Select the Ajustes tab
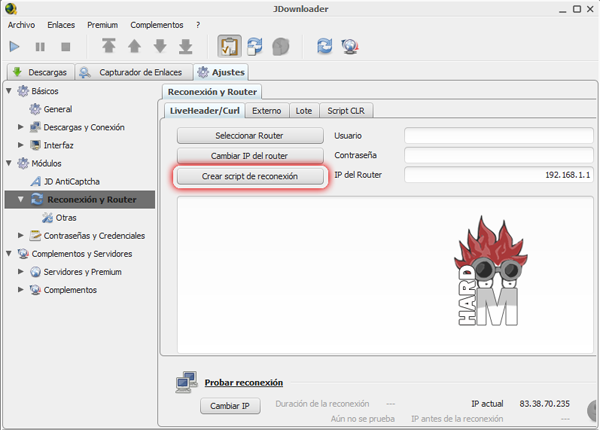The width and height of the screenshot is (600, 430). pyautogui.click(x=221, y=72)
